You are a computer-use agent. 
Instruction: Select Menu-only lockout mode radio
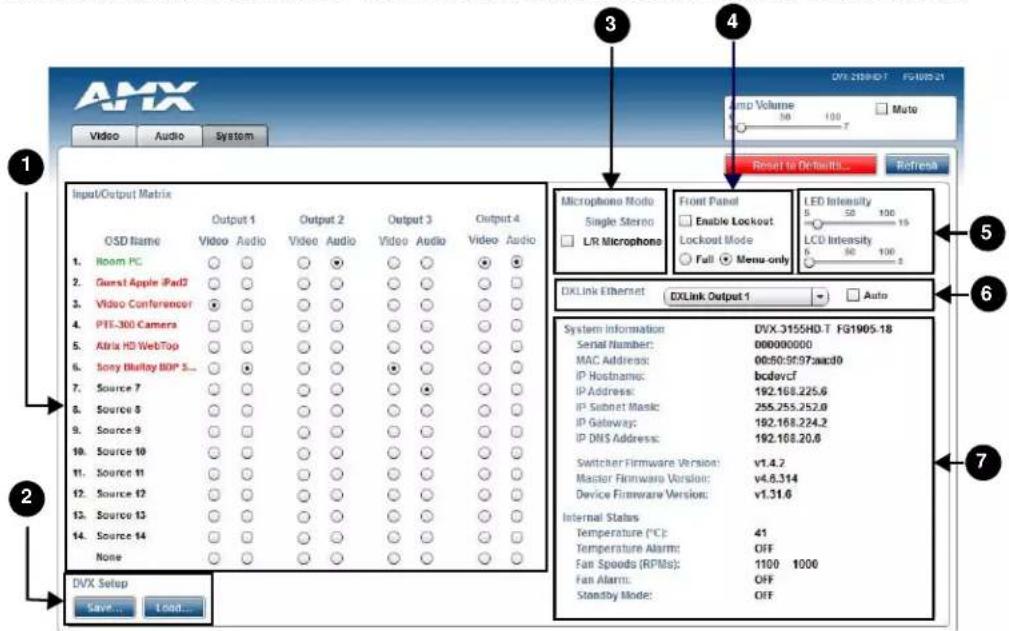click(x=725, y=259)
